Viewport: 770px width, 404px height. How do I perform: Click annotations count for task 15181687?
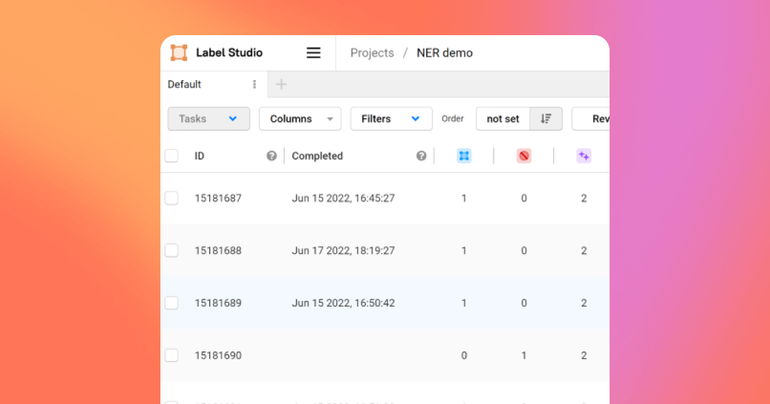pos(464,198)
